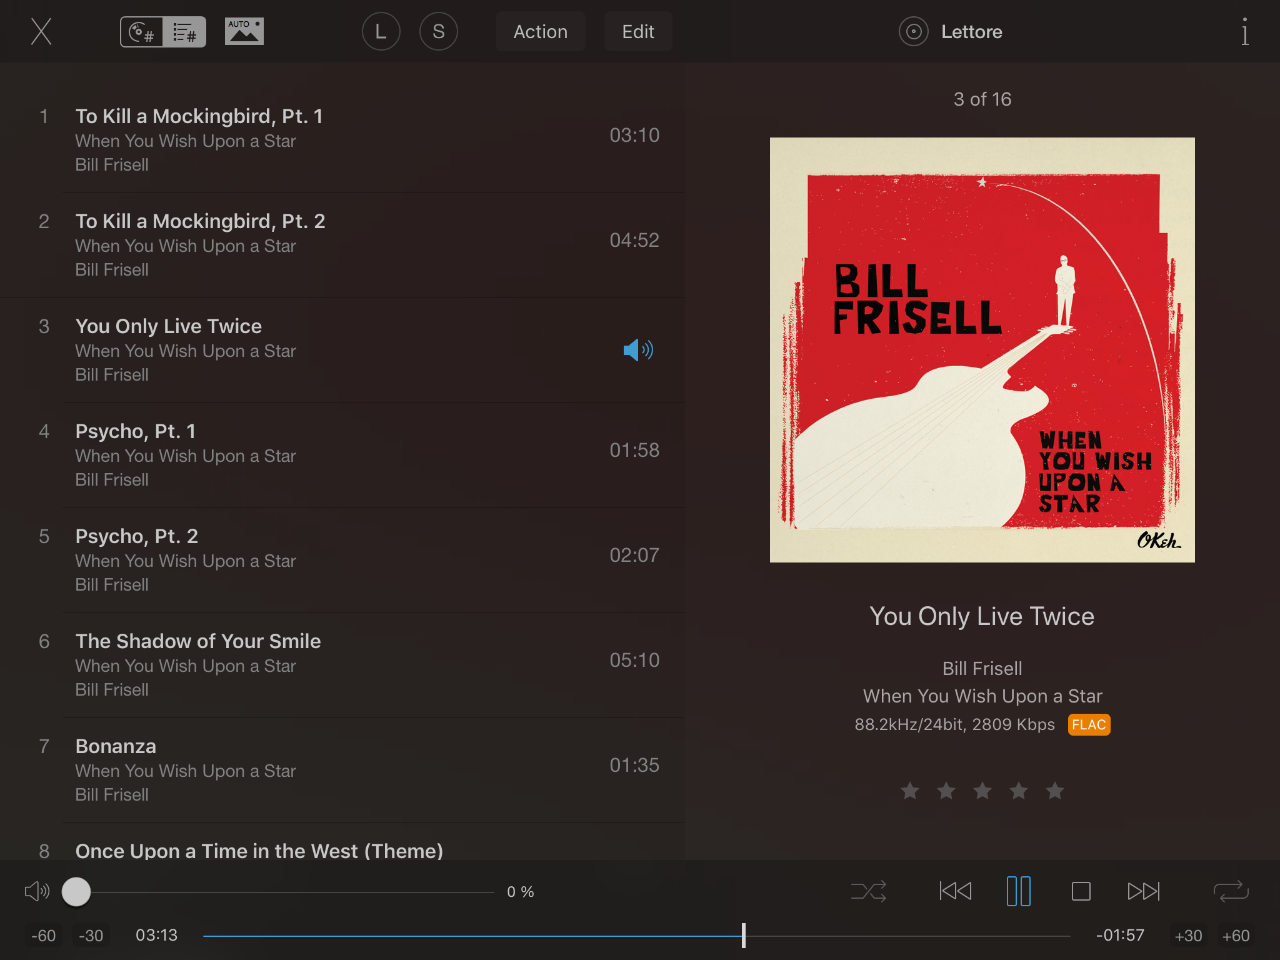The image size is (1280, 960).
Task: Stop playback with the square icon
Action: point(1081,891)
